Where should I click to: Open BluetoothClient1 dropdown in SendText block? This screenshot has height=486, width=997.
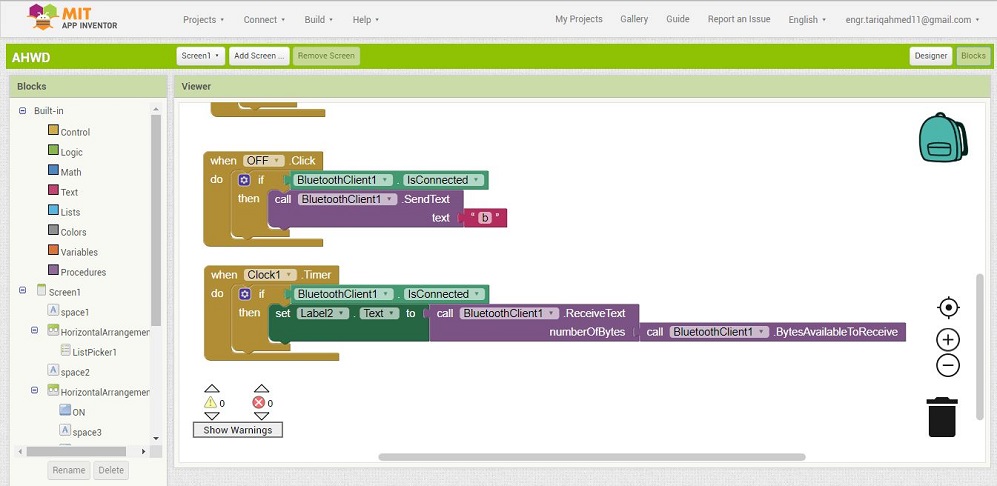[x=347, y=199]
